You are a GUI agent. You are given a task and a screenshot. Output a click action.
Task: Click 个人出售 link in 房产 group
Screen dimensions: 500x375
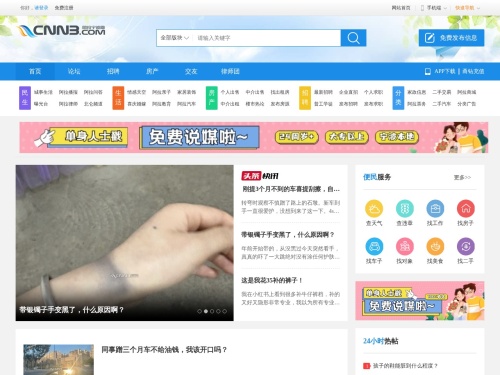pyautogui.click(x=230, y=92)
